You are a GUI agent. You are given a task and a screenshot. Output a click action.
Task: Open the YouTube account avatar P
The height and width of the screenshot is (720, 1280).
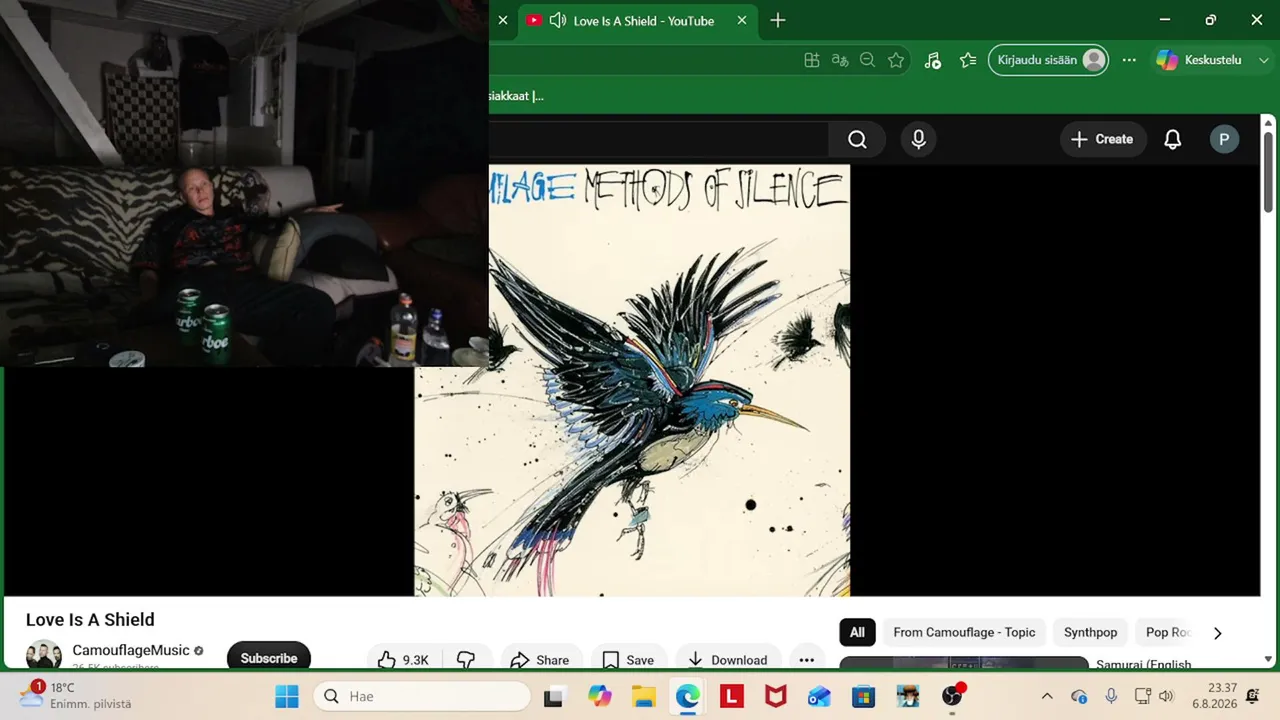tap(1224, 140)
